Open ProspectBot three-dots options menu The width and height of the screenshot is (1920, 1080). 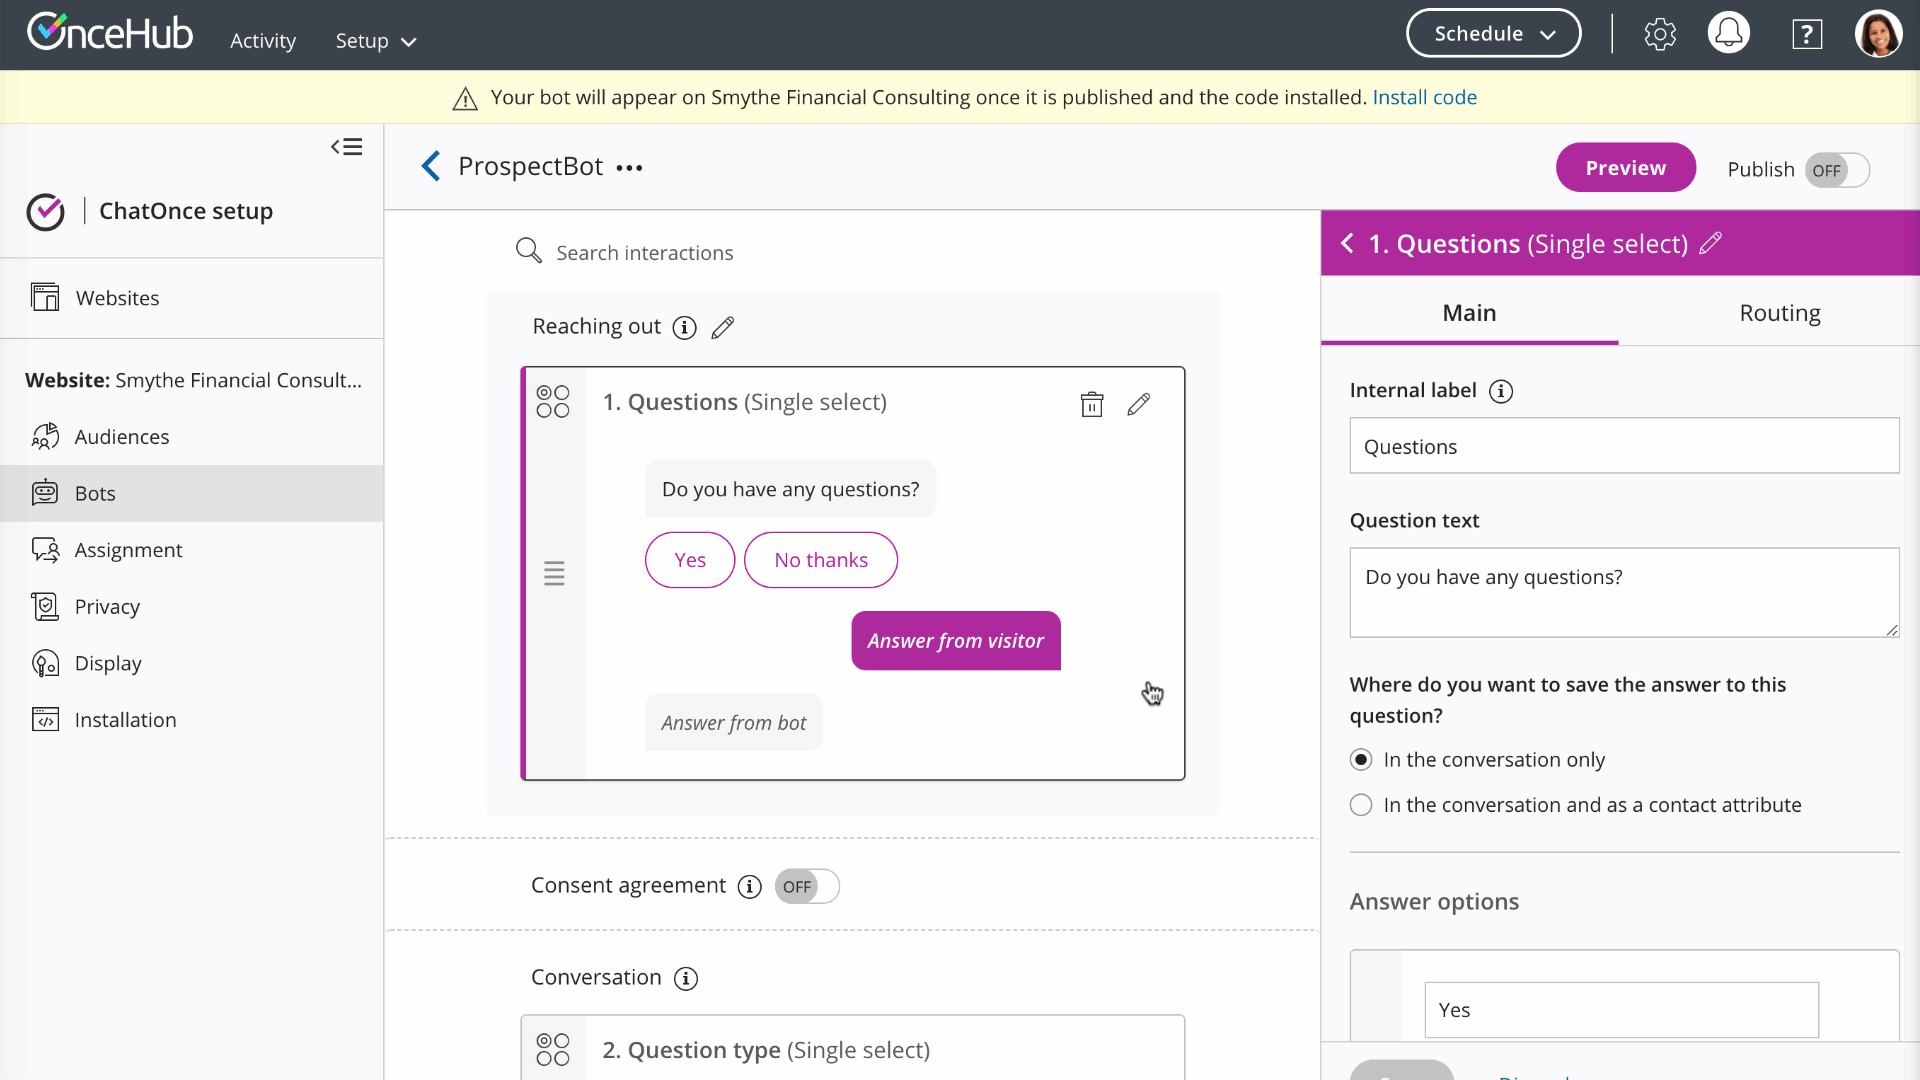(629, 168)
